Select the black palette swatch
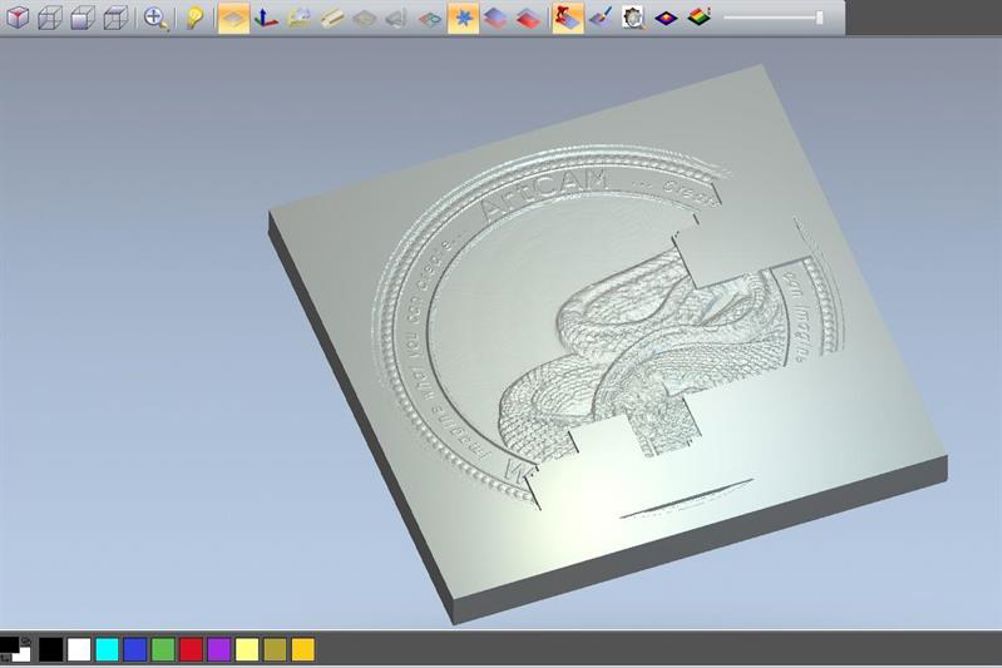 [x=51, y=649]
